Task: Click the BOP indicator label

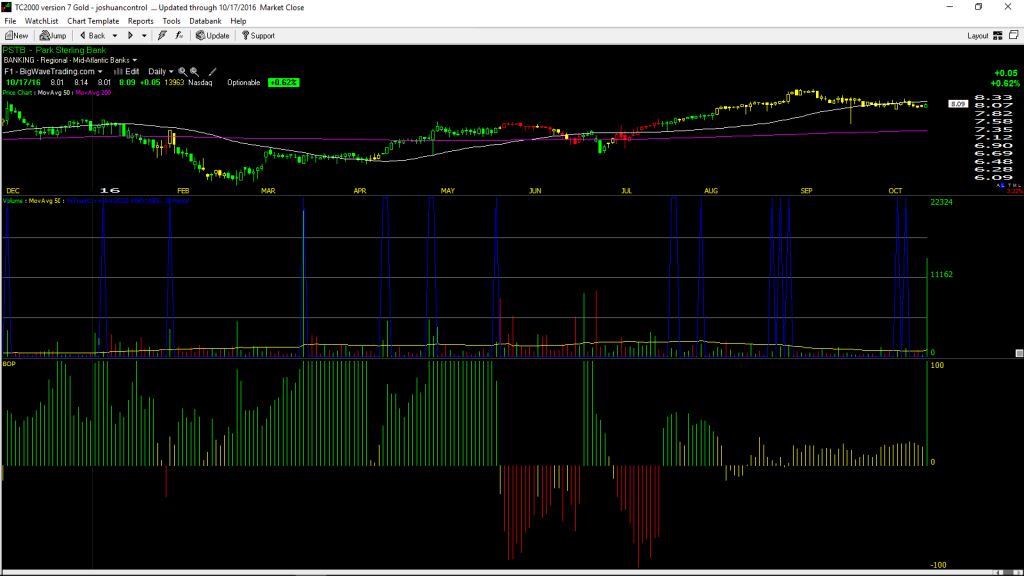Action: point(9,364)
